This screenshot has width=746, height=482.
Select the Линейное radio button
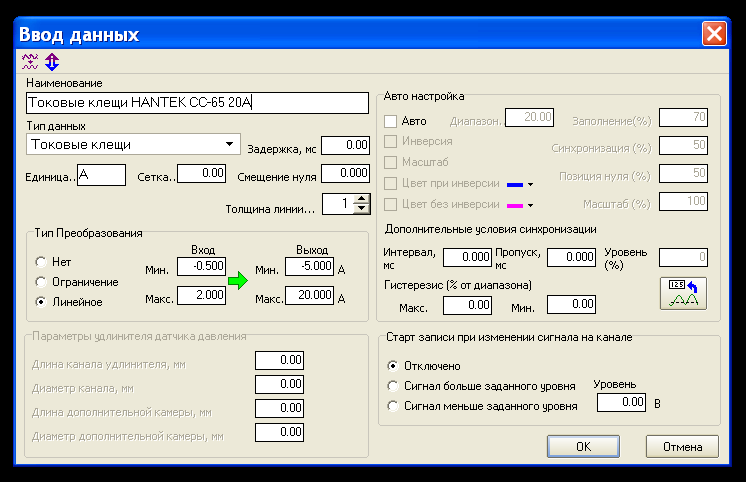[x=41, y=302]
